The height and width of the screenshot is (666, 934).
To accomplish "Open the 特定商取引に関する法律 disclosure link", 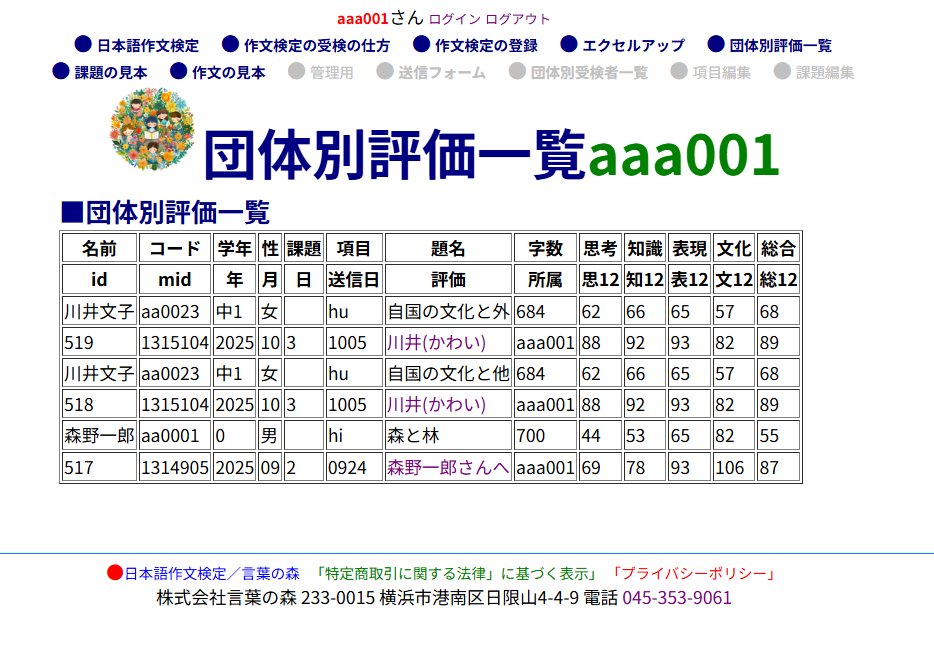I will tap(458, 574).
